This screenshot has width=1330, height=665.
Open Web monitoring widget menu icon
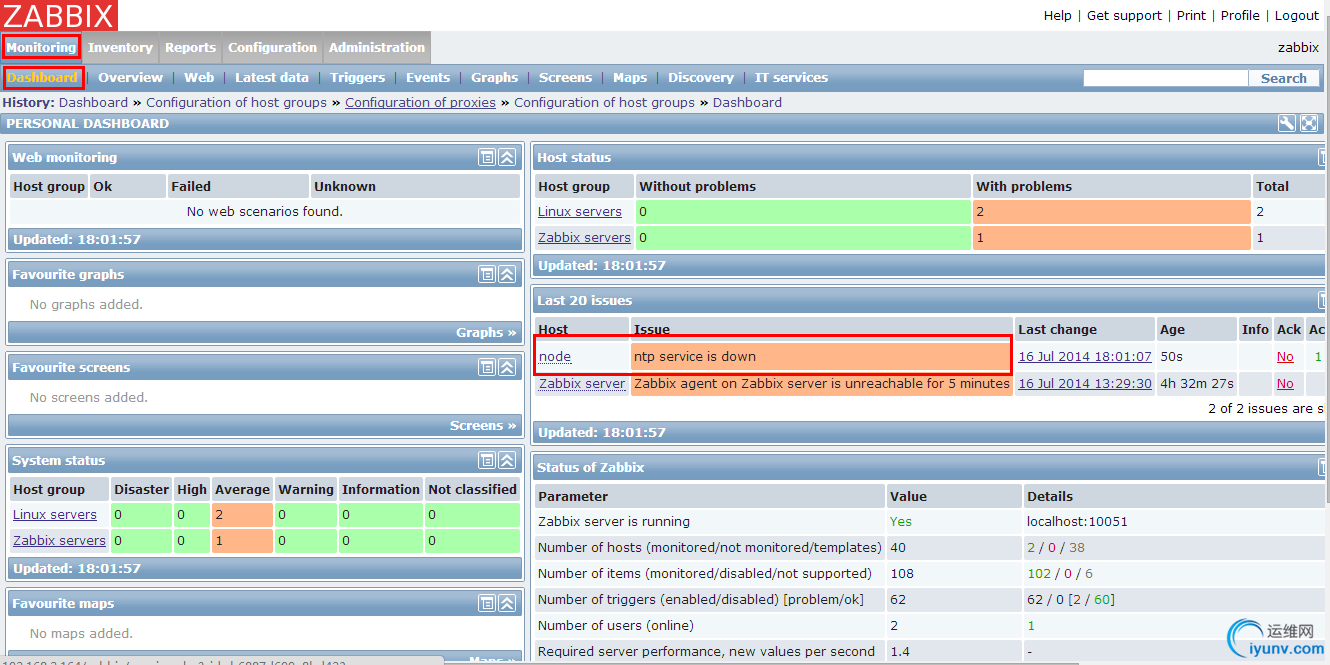point(487,157)
